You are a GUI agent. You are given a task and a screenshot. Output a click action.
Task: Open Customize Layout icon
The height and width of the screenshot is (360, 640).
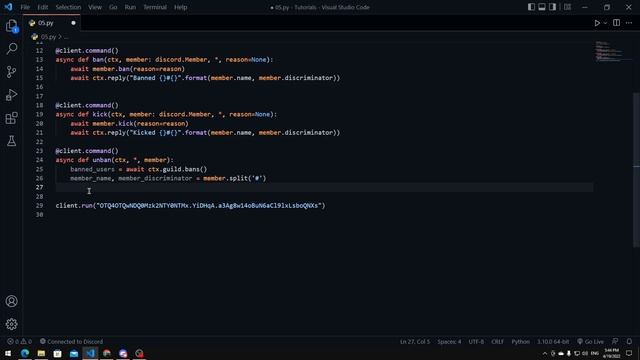tap(567, 7)
